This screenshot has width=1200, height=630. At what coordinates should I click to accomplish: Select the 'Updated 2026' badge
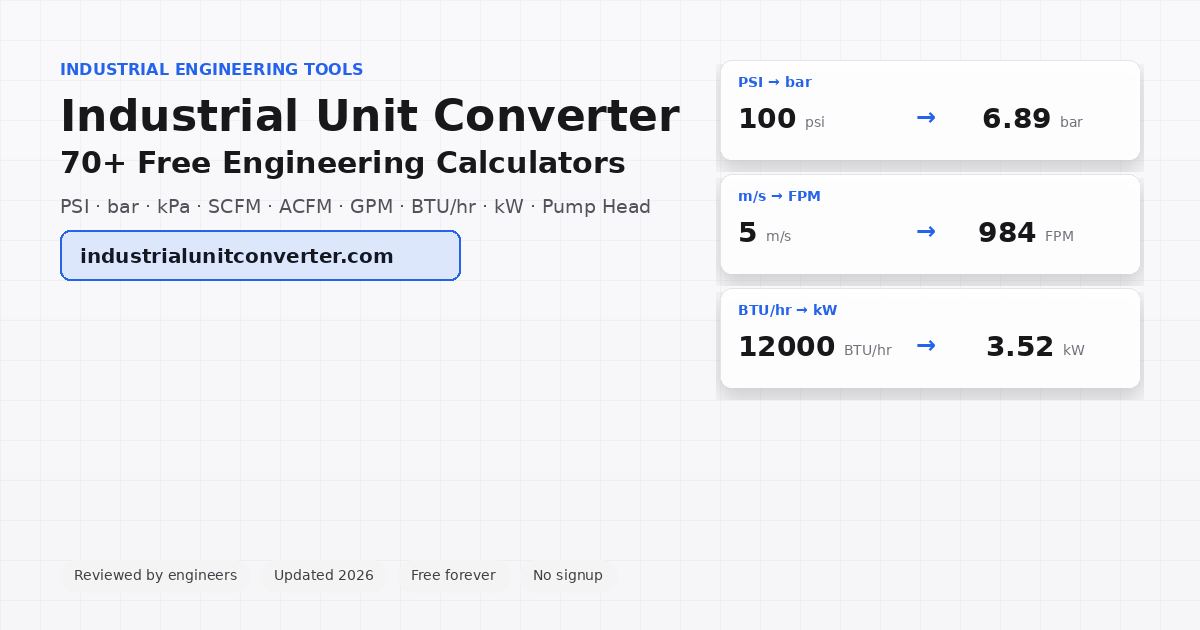[323, 575]
